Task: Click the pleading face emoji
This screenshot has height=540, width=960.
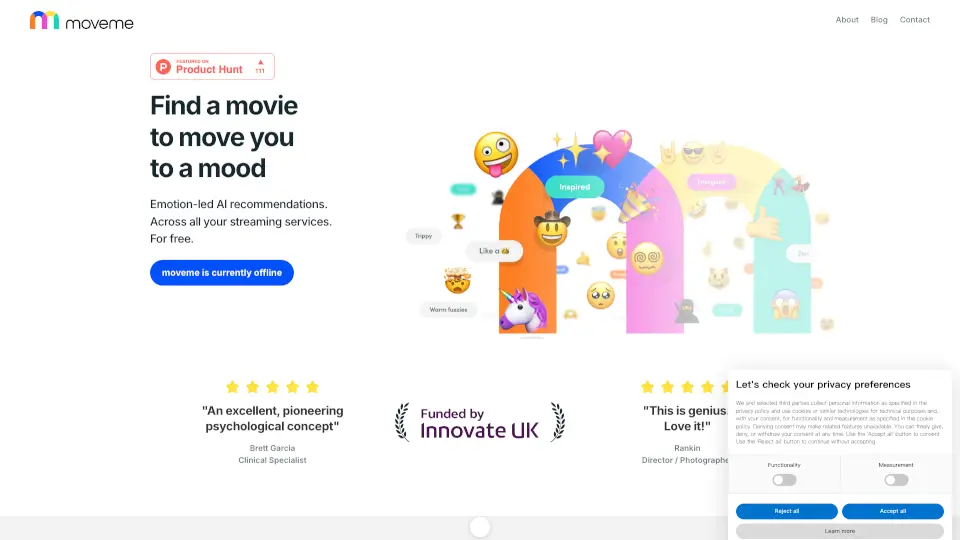Action: tap(601, 296)
